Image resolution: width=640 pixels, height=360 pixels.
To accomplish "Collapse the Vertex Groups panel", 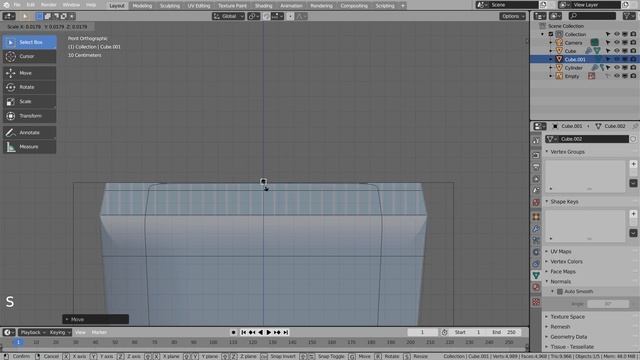I will pos(568,152).
